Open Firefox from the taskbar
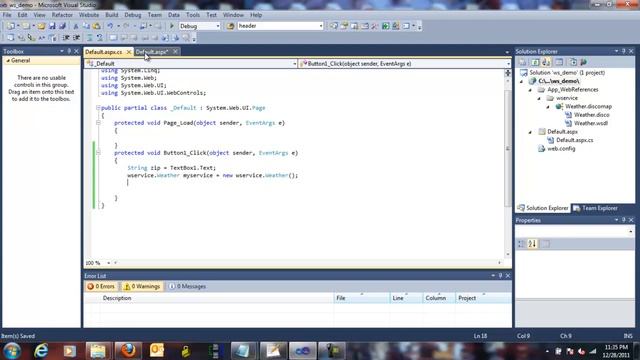This screenshot has height=360, width=640. 128,351
